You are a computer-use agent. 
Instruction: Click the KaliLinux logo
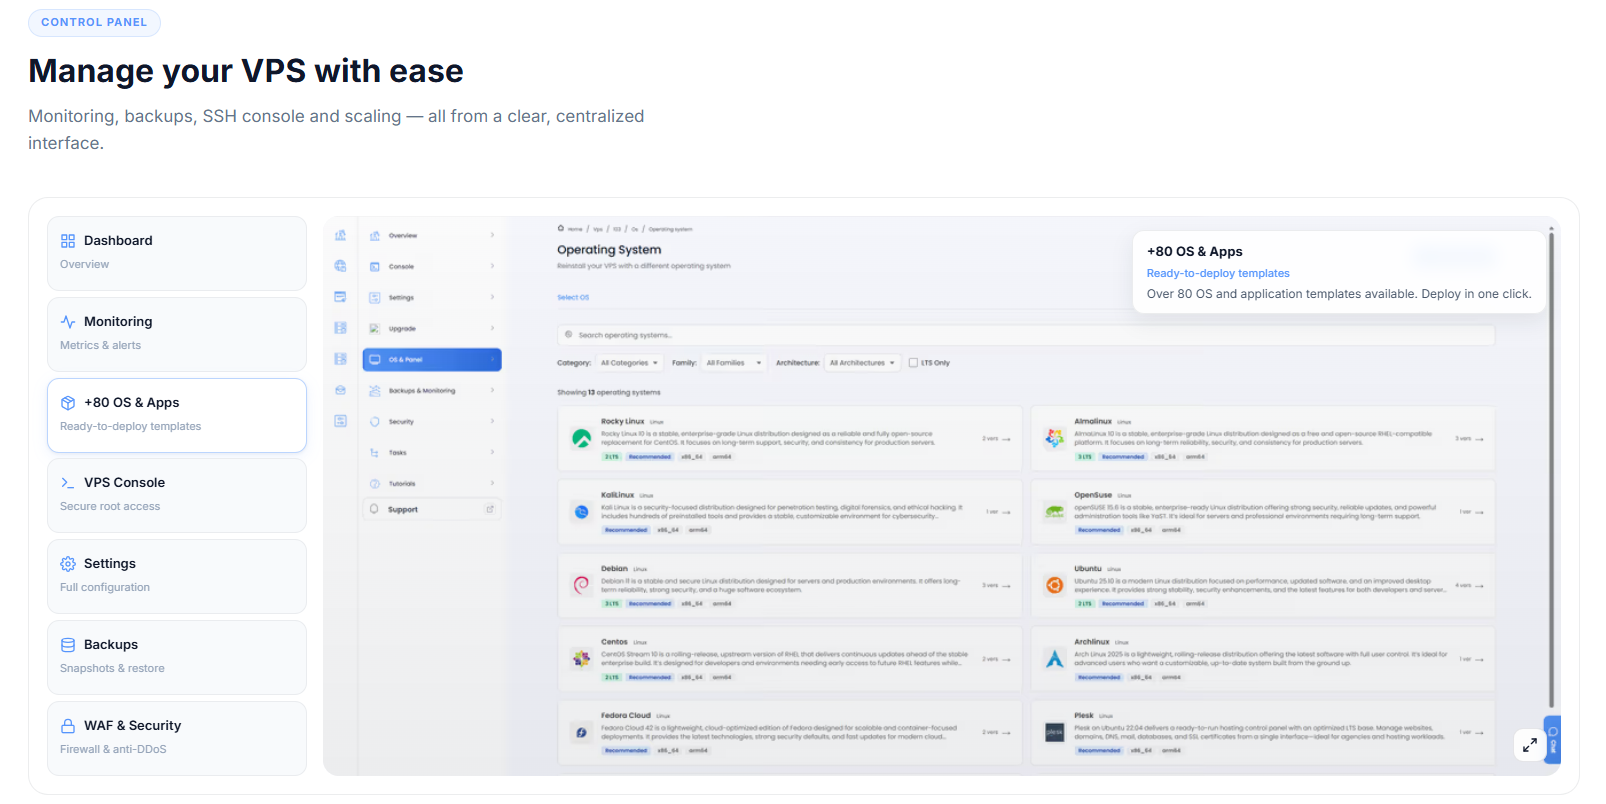pos(581,512)
